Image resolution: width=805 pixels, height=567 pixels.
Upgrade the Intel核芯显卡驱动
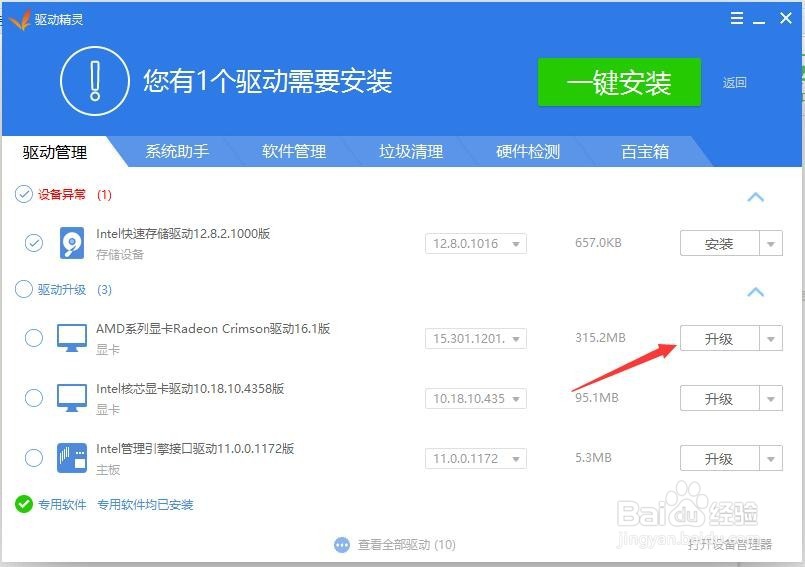pos(719,399)
